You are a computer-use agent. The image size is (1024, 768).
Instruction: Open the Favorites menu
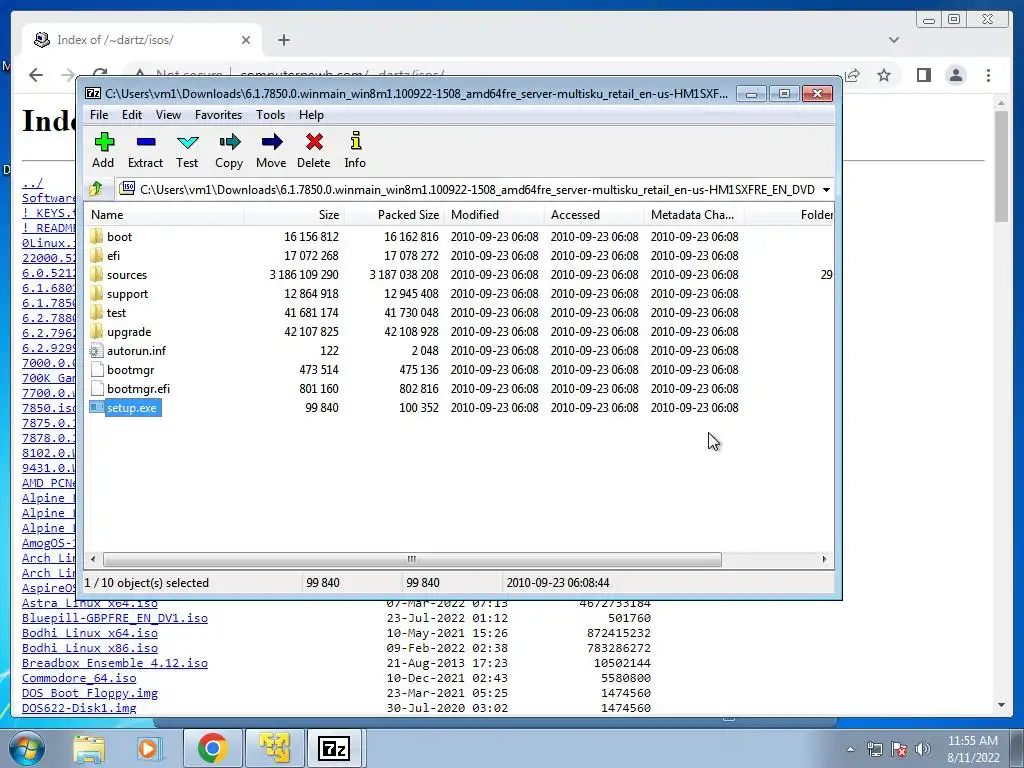219,115
